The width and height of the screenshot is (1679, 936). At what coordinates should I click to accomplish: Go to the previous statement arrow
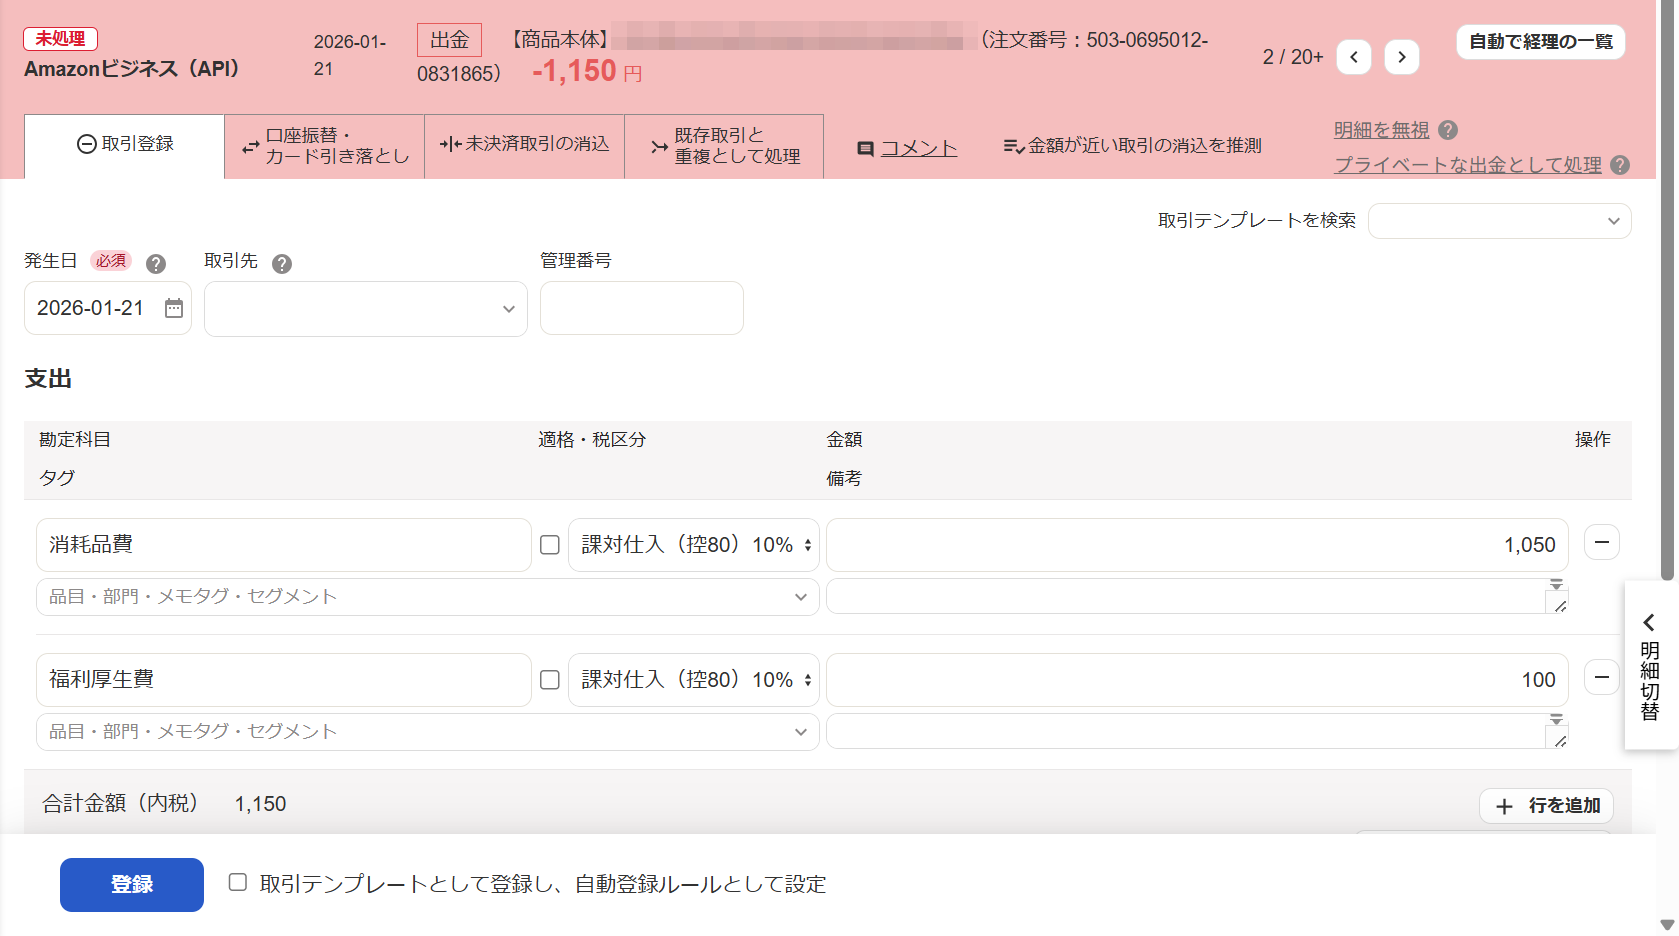pyautogui.click(x=1354, y=57)
